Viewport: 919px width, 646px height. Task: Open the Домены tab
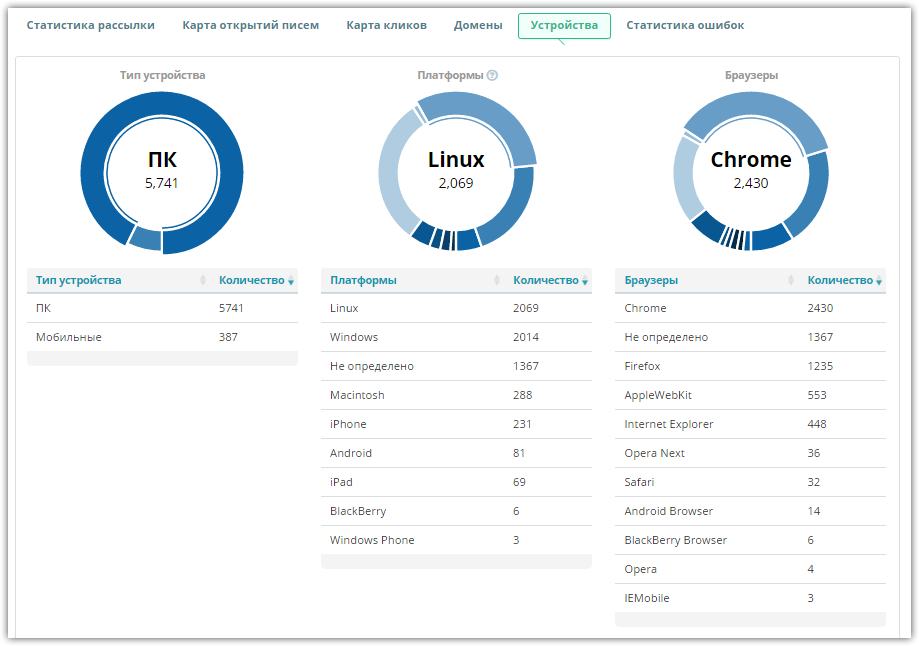point(478,25)
